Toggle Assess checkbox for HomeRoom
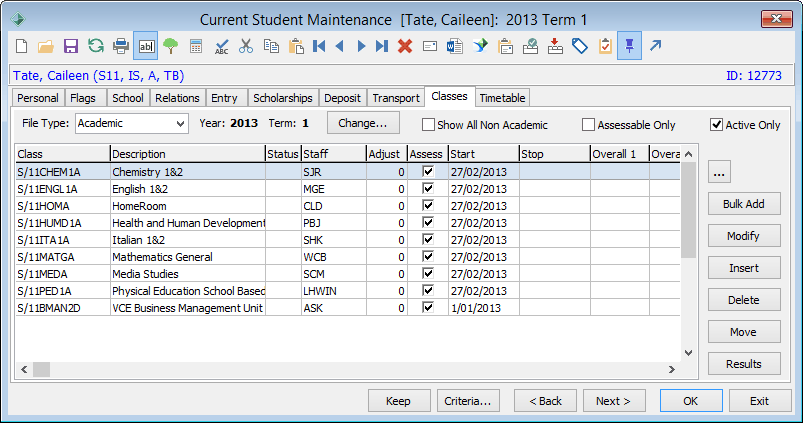The height and width of the screenshot is (423, 803). coord(428,205)
